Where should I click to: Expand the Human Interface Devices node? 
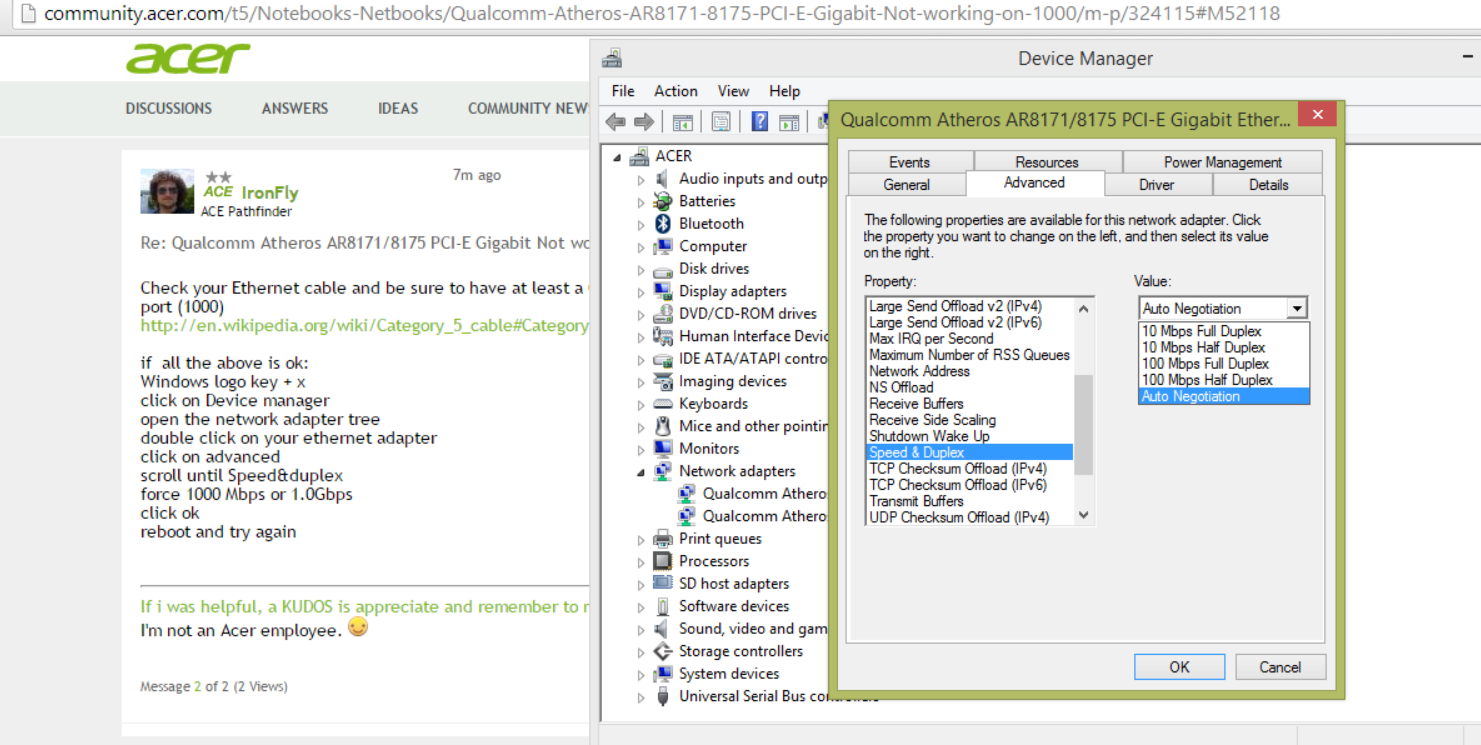point(641,337)
